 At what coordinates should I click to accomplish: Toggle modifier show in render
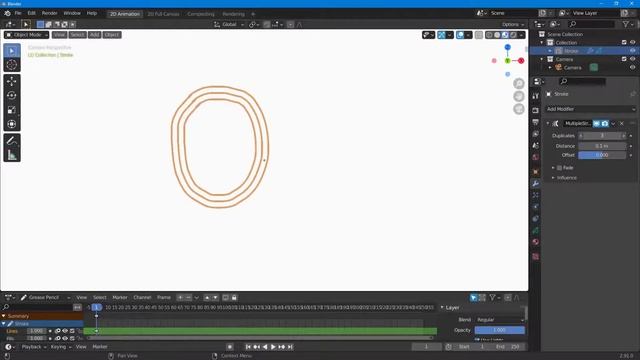click(x=605, y=123)
